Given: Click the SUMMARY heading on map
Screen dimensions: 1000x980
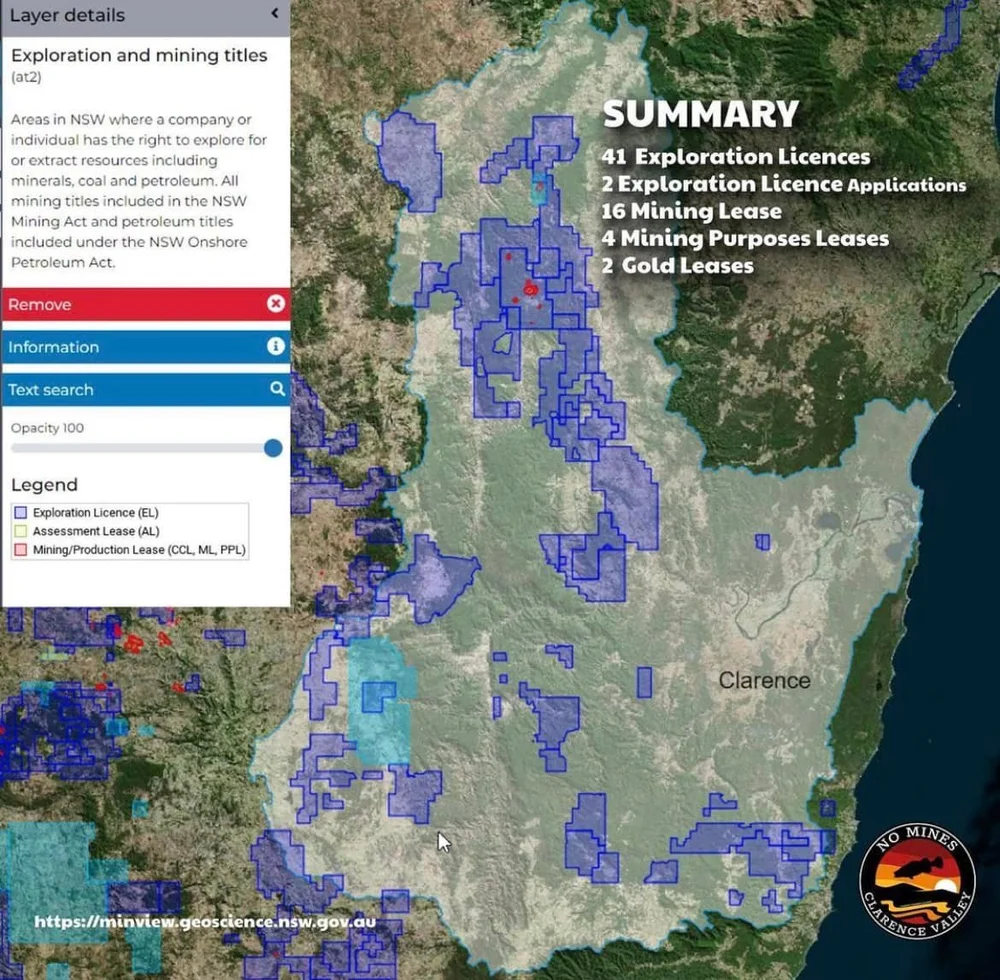Looking at the screenshot, I should coord(698,114).
